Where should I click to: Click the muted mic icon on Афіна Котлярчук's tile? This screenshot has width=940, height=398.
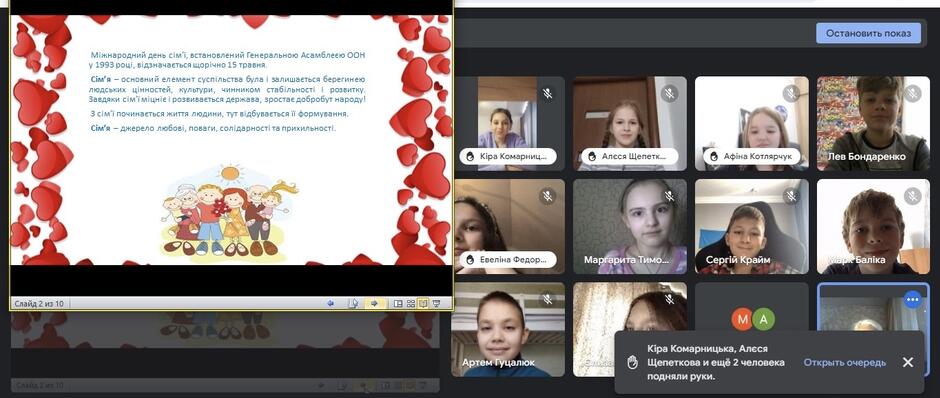pyautogui.click(x=791, y=94)
